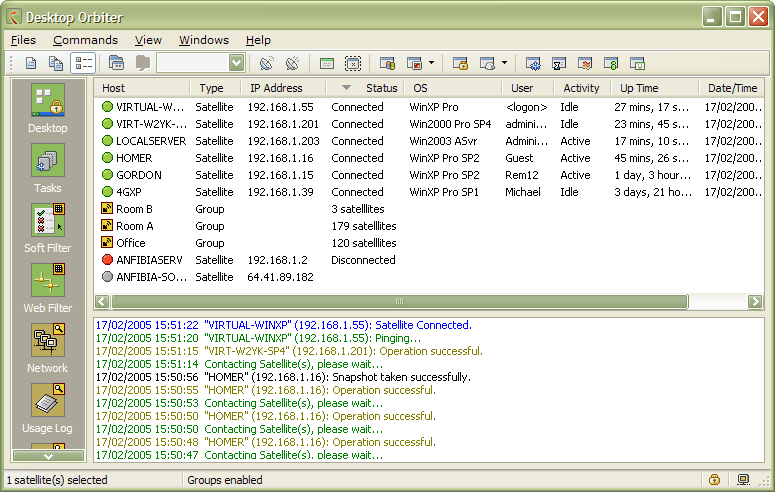
Task: Click the window with red square icon
Action: (x=414, y=63)
